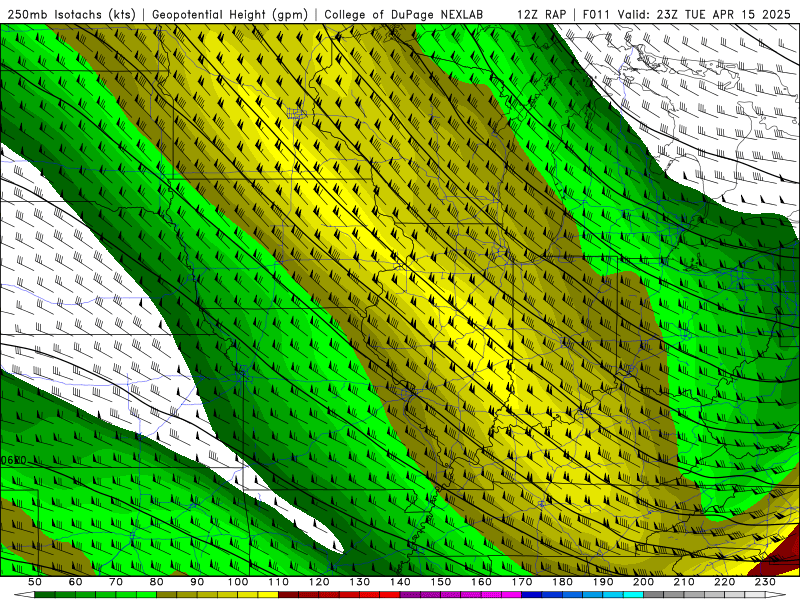This screenshot has width=800, height=600.
Task: Click the 160 value on the color scale
Action: click(481, 582)
